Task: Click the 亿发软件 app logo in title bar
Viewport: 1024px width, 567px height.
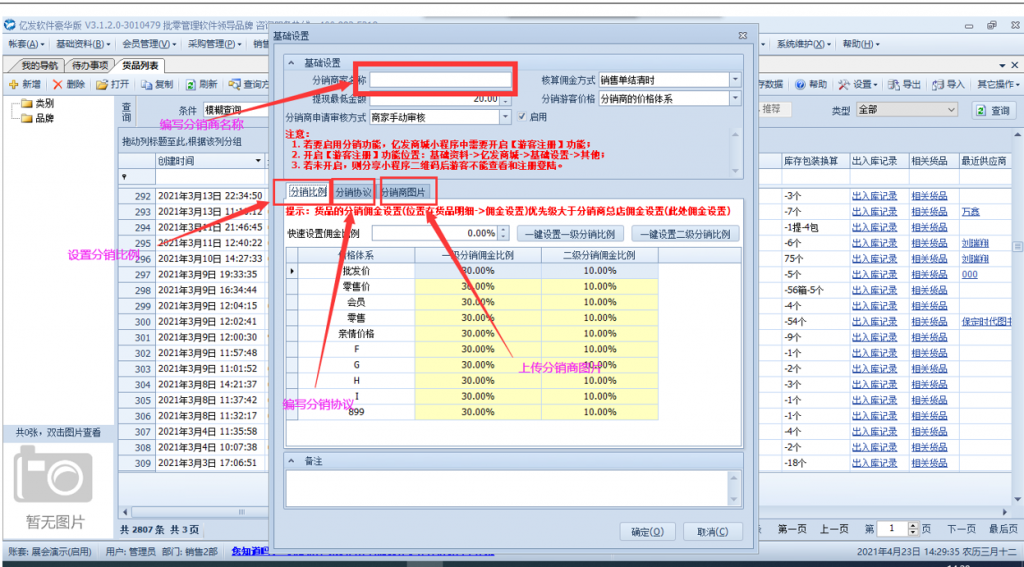Action: pyautogui.click(x=10, y=25)
